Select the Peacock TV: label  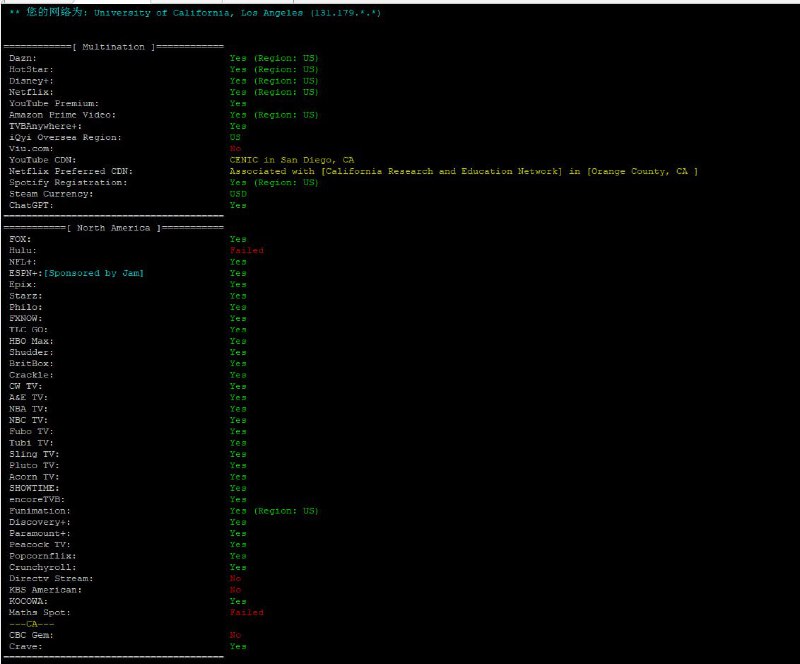[x=40, y=545]
